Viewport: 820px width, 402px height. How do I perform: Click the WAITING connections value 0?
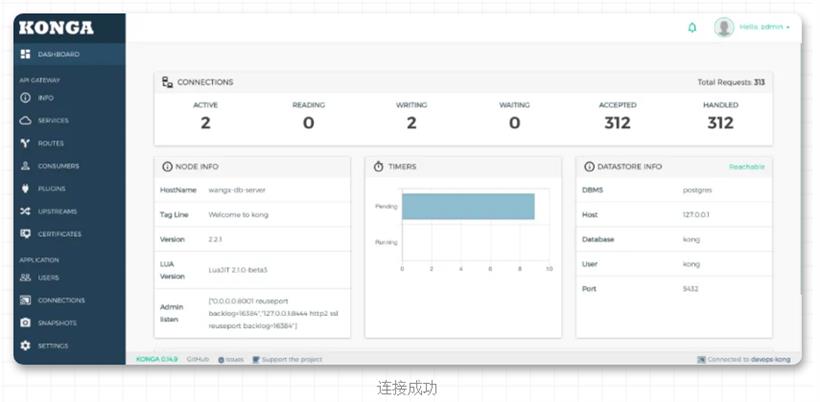click(x=515, y=123)
